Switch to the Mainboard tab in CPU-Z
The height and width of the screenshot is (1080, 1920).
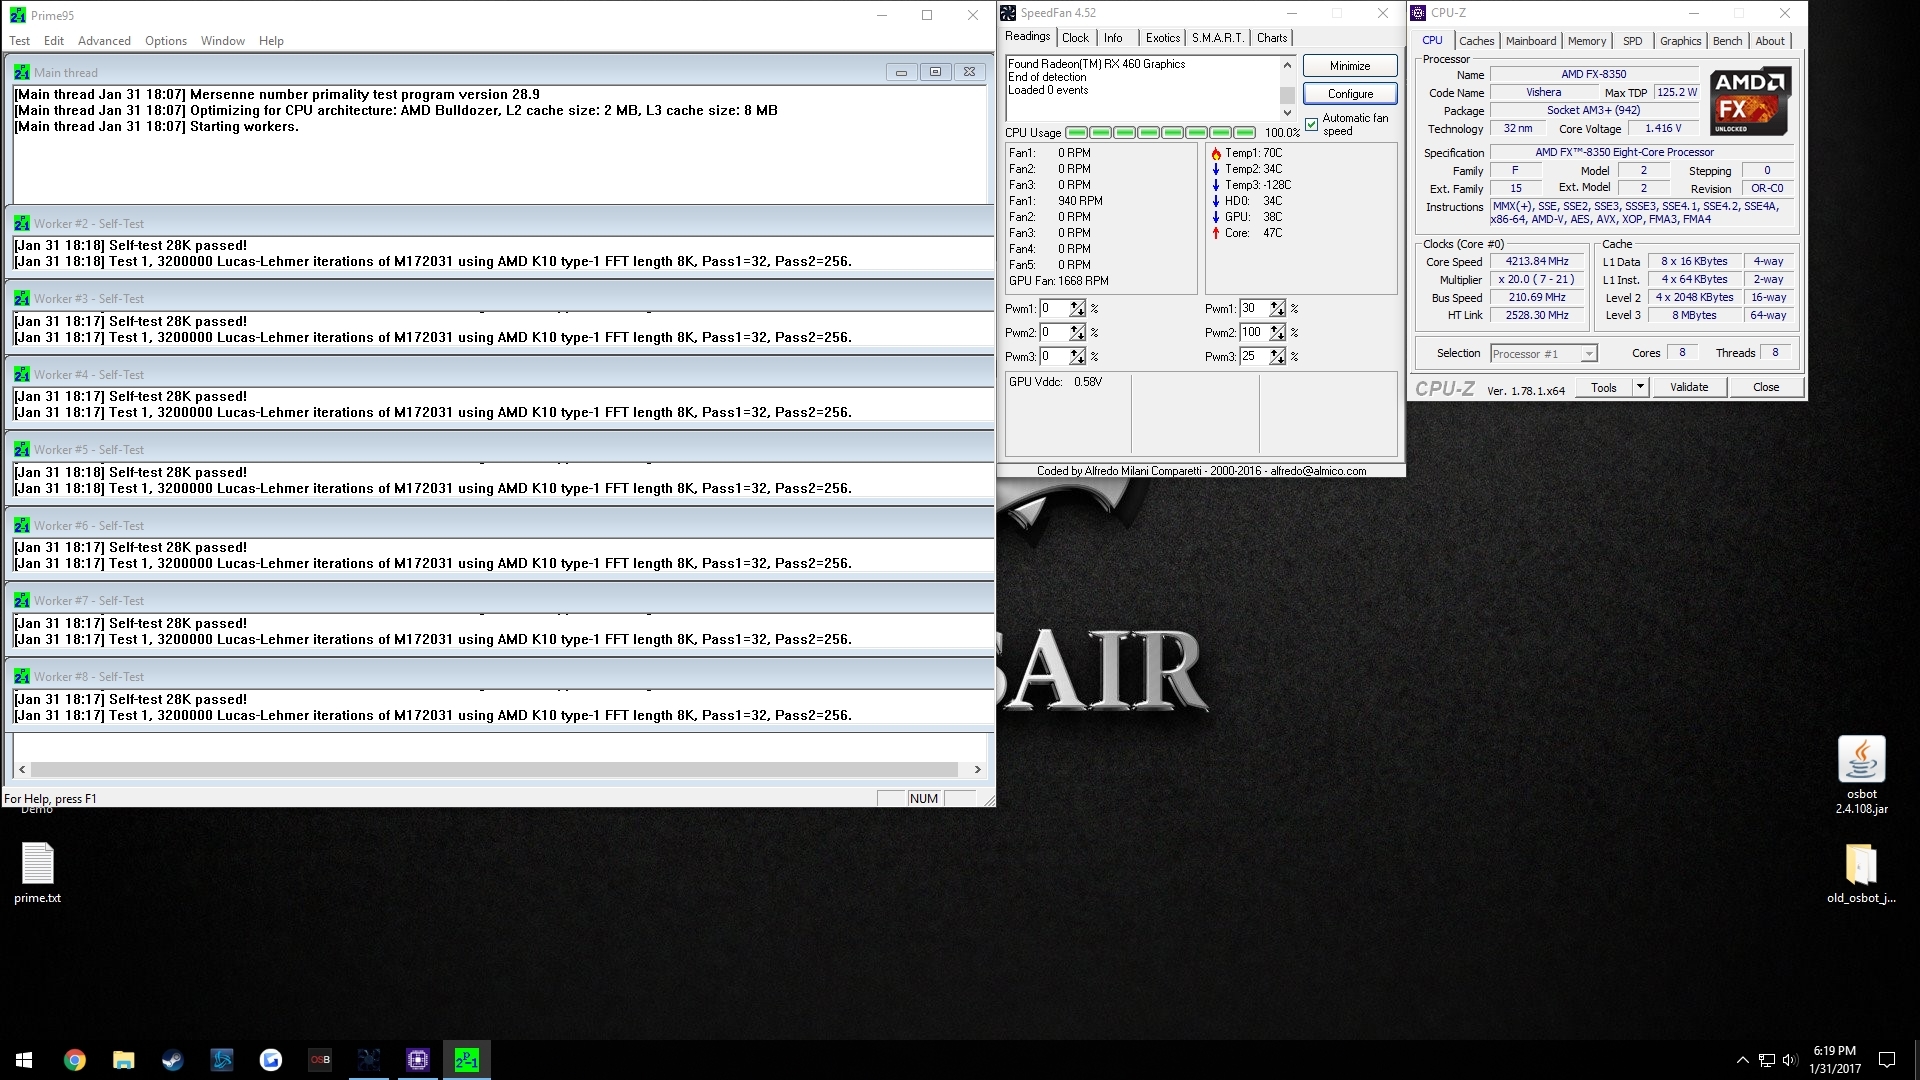1530,41
